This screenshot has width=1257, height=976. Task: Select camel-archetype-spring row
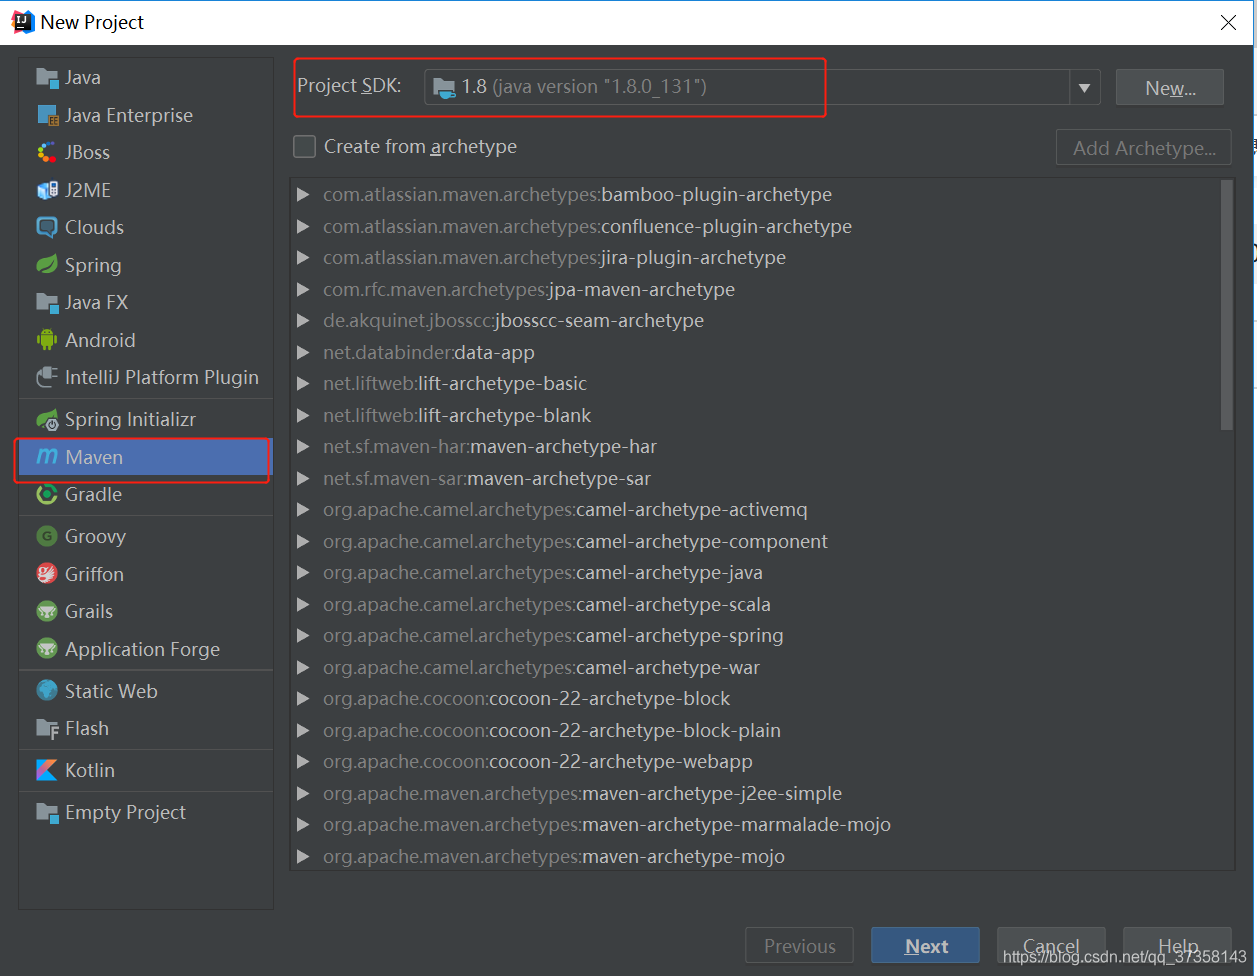click(756, 636)
